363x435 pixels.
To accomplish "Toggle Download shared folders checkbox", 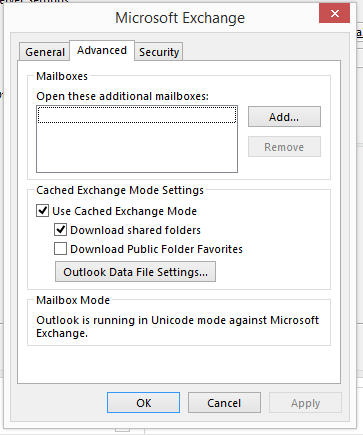I will click(60, 230).
